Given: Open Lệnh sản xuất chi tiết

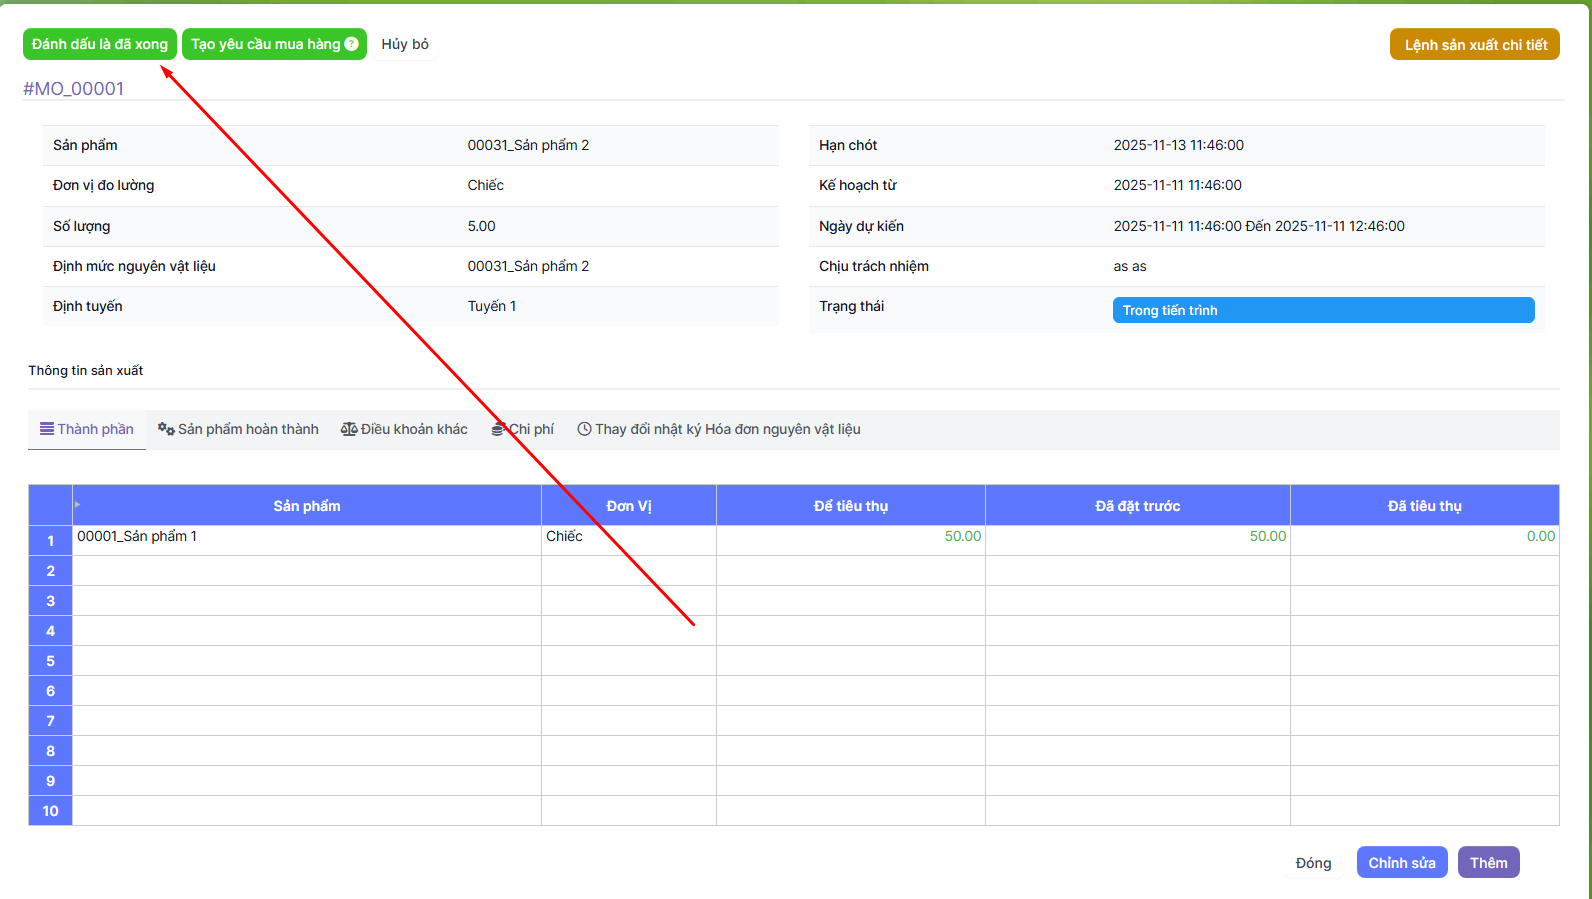Looking at the screenshot, I should pyautogui.click(x=1474, y=45).
